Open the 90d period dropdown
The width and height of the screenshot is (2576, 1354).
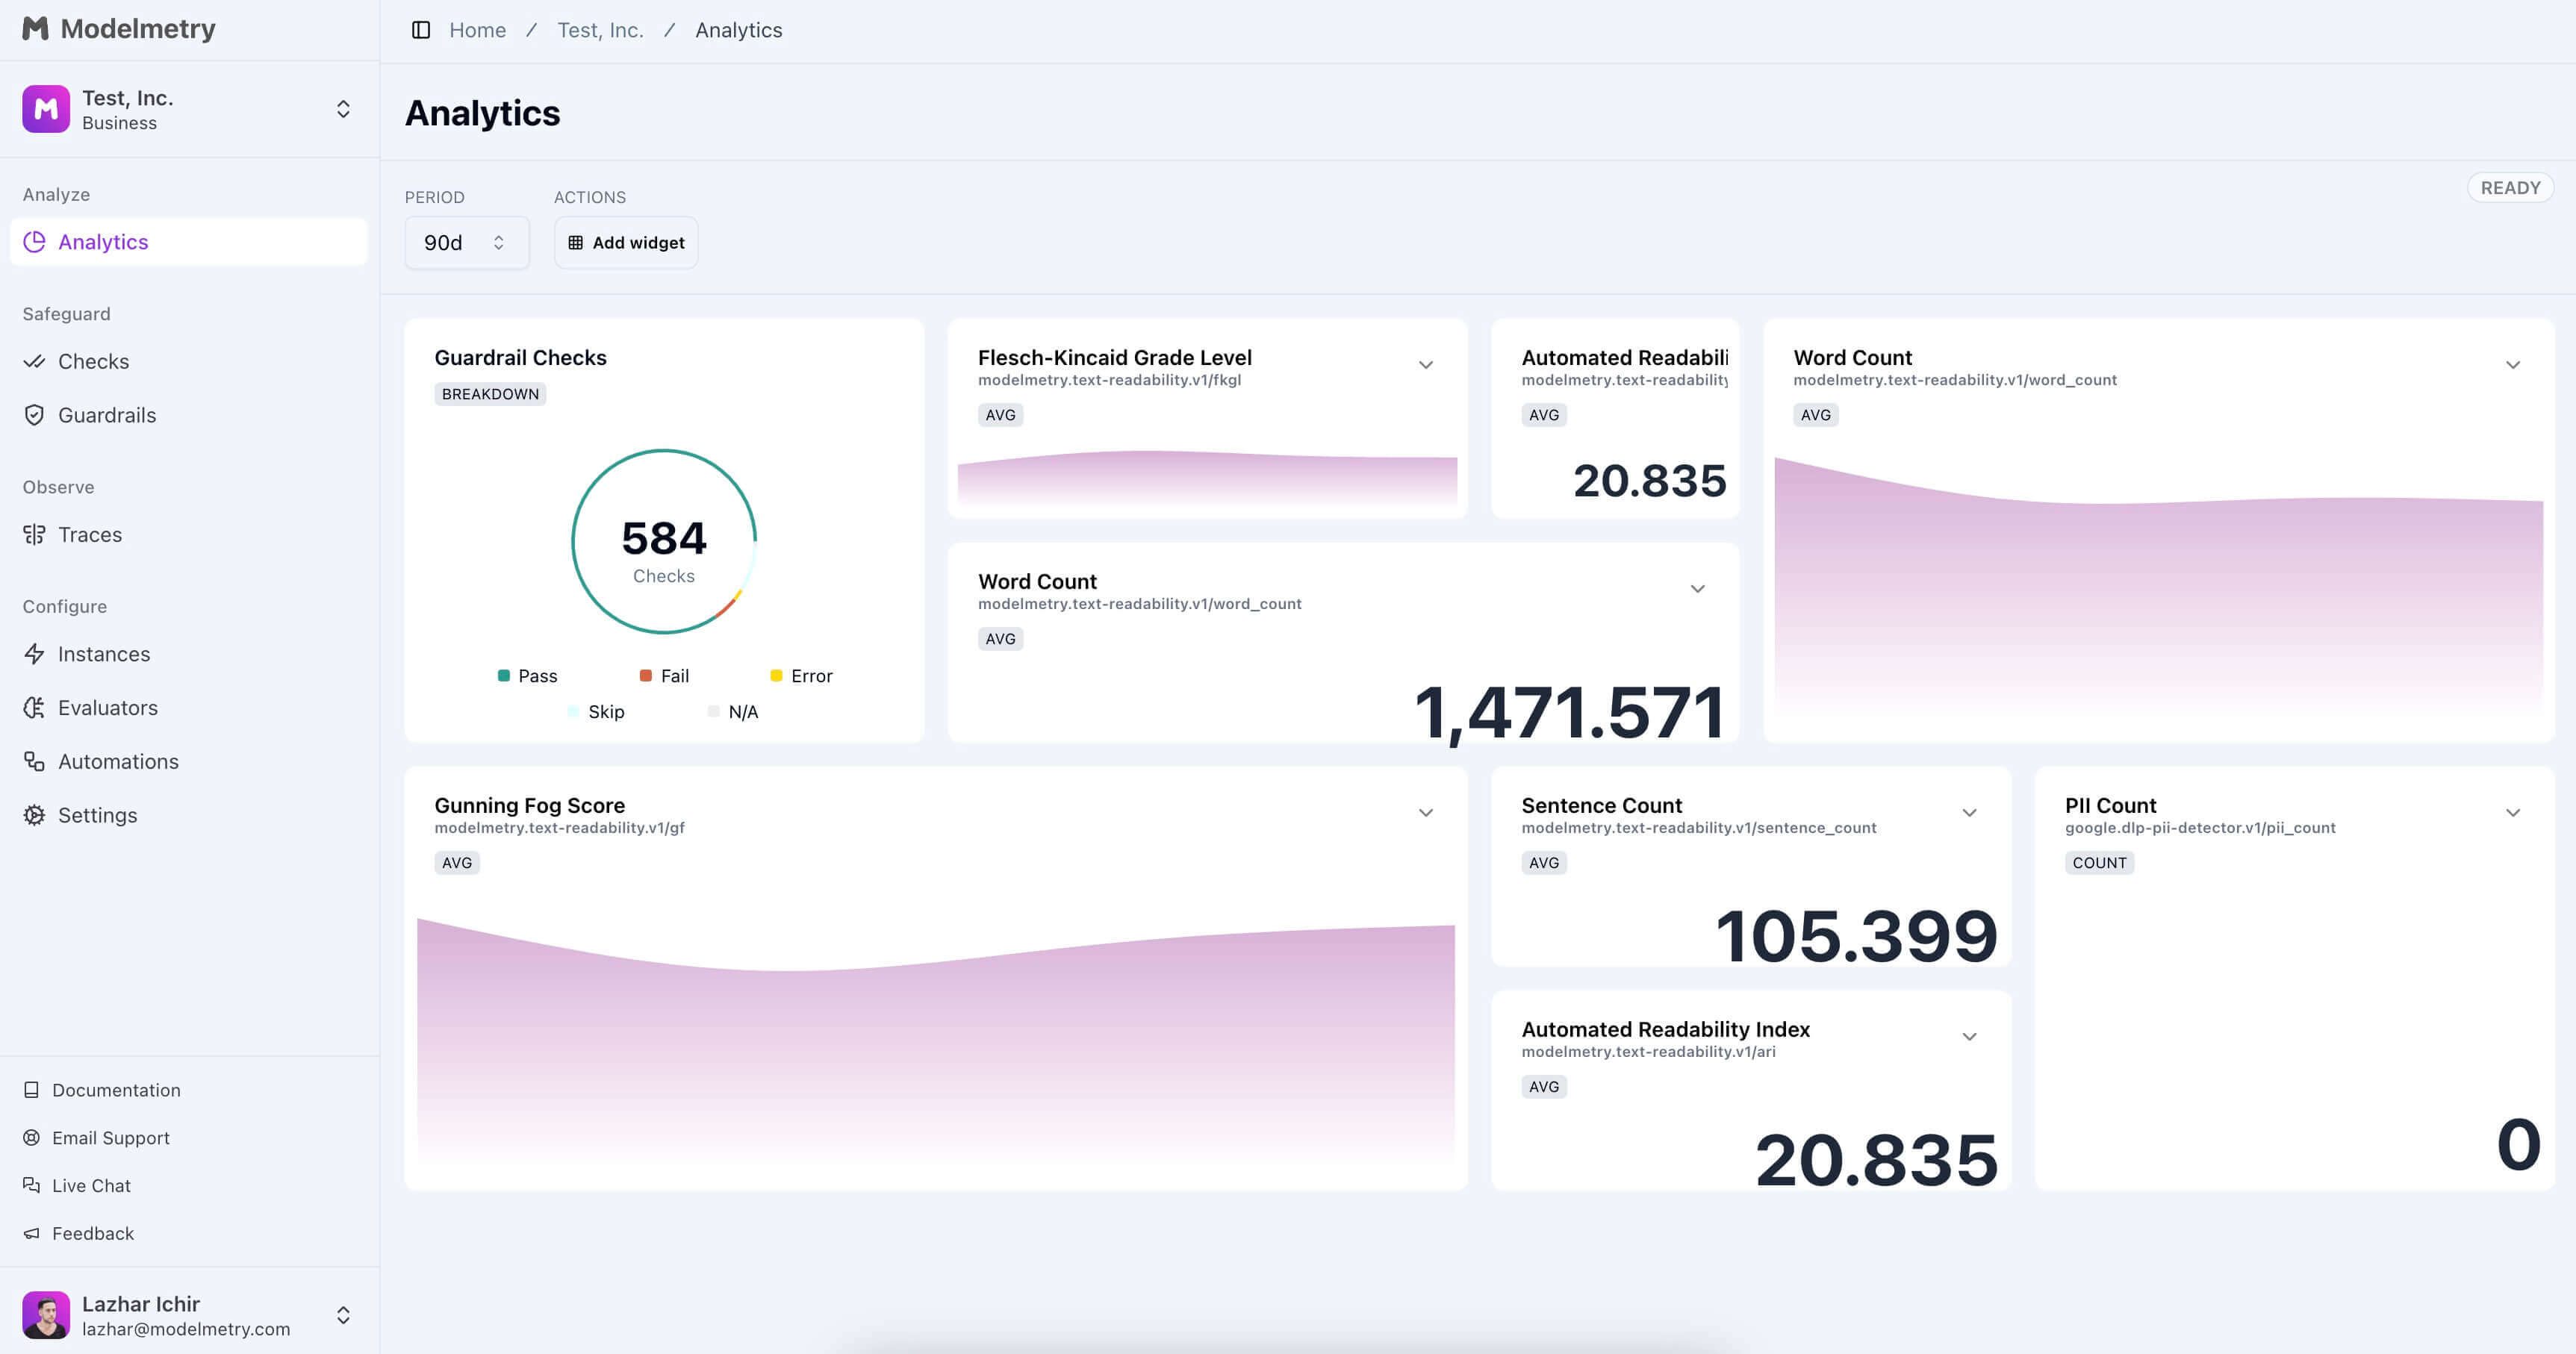point(466,243)
